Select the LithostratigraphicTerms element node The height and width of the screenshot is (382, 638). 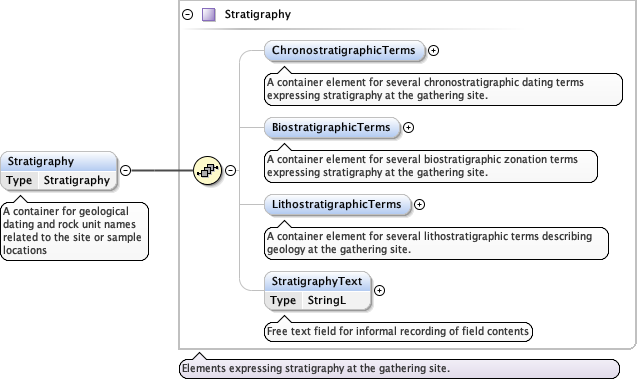coord(337,204)
